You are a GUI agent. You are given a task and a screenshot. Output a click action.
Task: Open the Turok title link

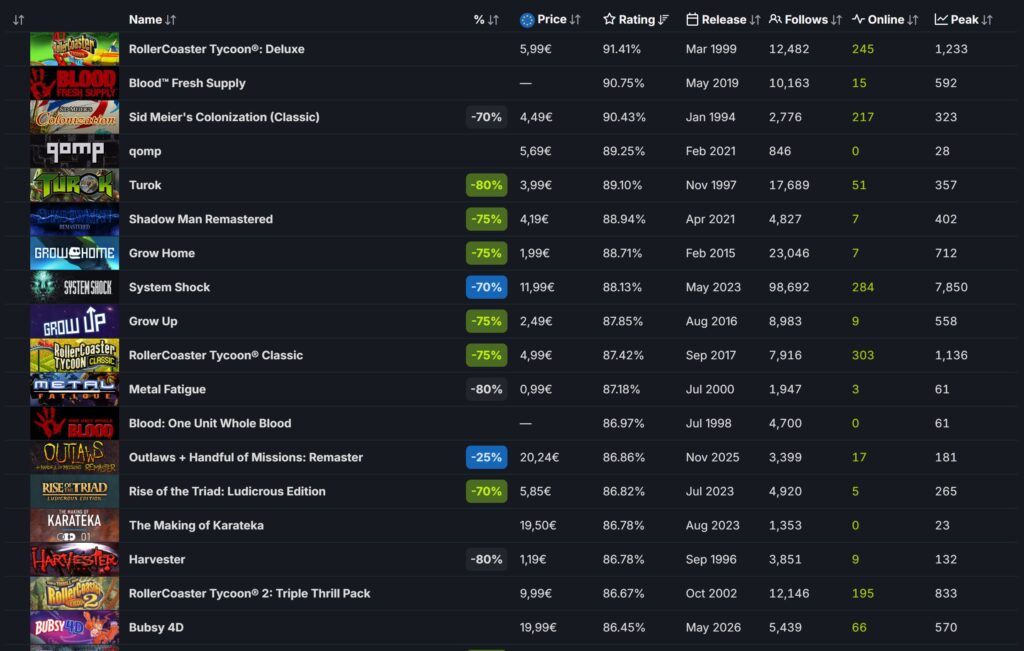(145, 185)
